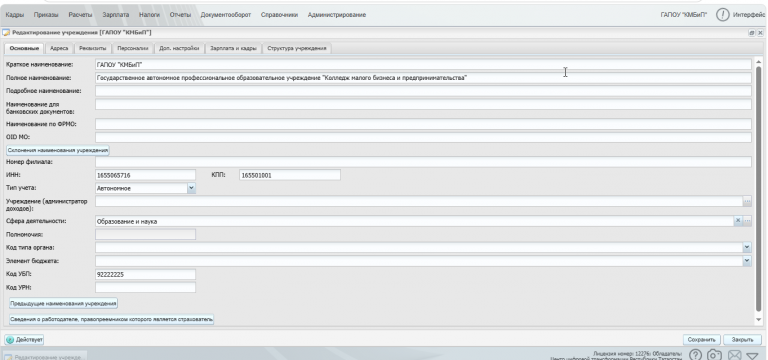Click the exclamation mark notification icon
This screenshot has width=768, height=360.
(722, 15)
